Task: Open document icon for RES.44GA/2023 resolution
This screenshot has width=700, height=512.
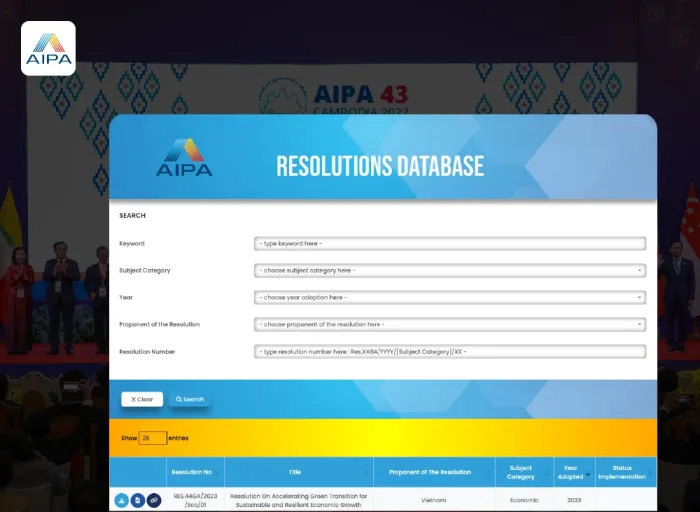Action: tap(138, 500)
